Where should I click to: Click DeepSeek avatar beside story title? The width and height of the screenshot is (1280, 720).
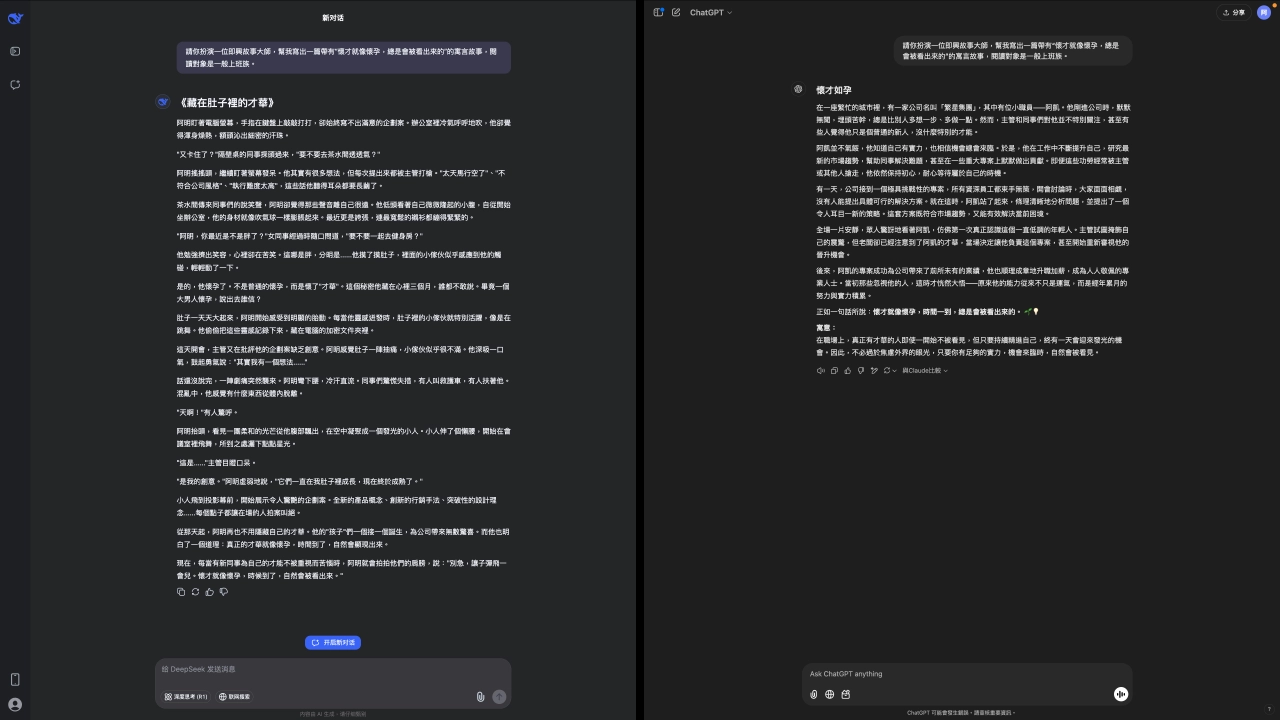(x=163, y=102)
